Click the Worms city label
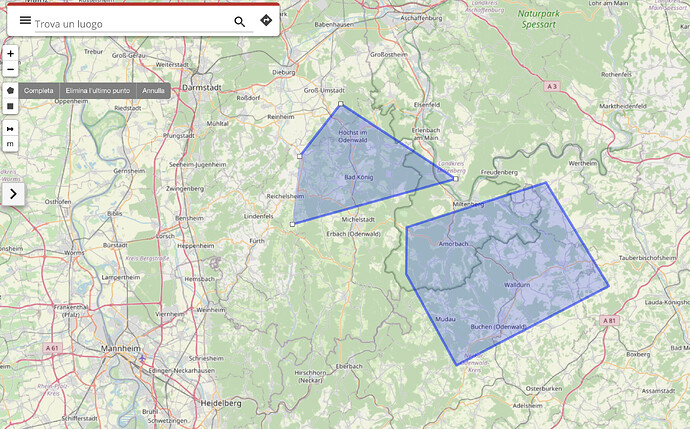 click(74, 253)
